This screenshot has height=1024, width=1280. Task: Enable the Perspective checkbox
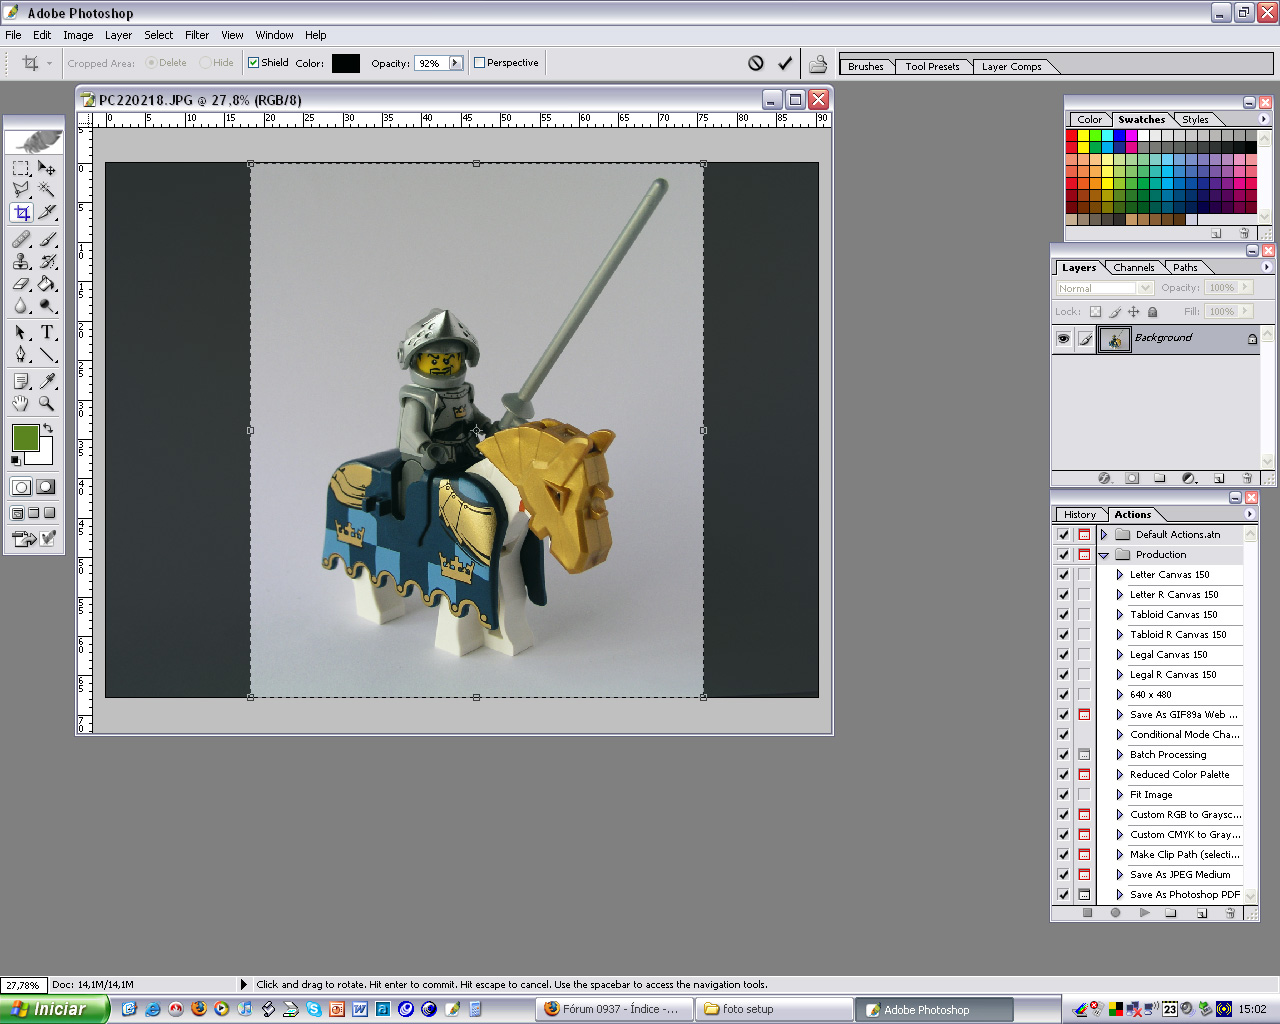pyautogui.click(x=479, y=63)
